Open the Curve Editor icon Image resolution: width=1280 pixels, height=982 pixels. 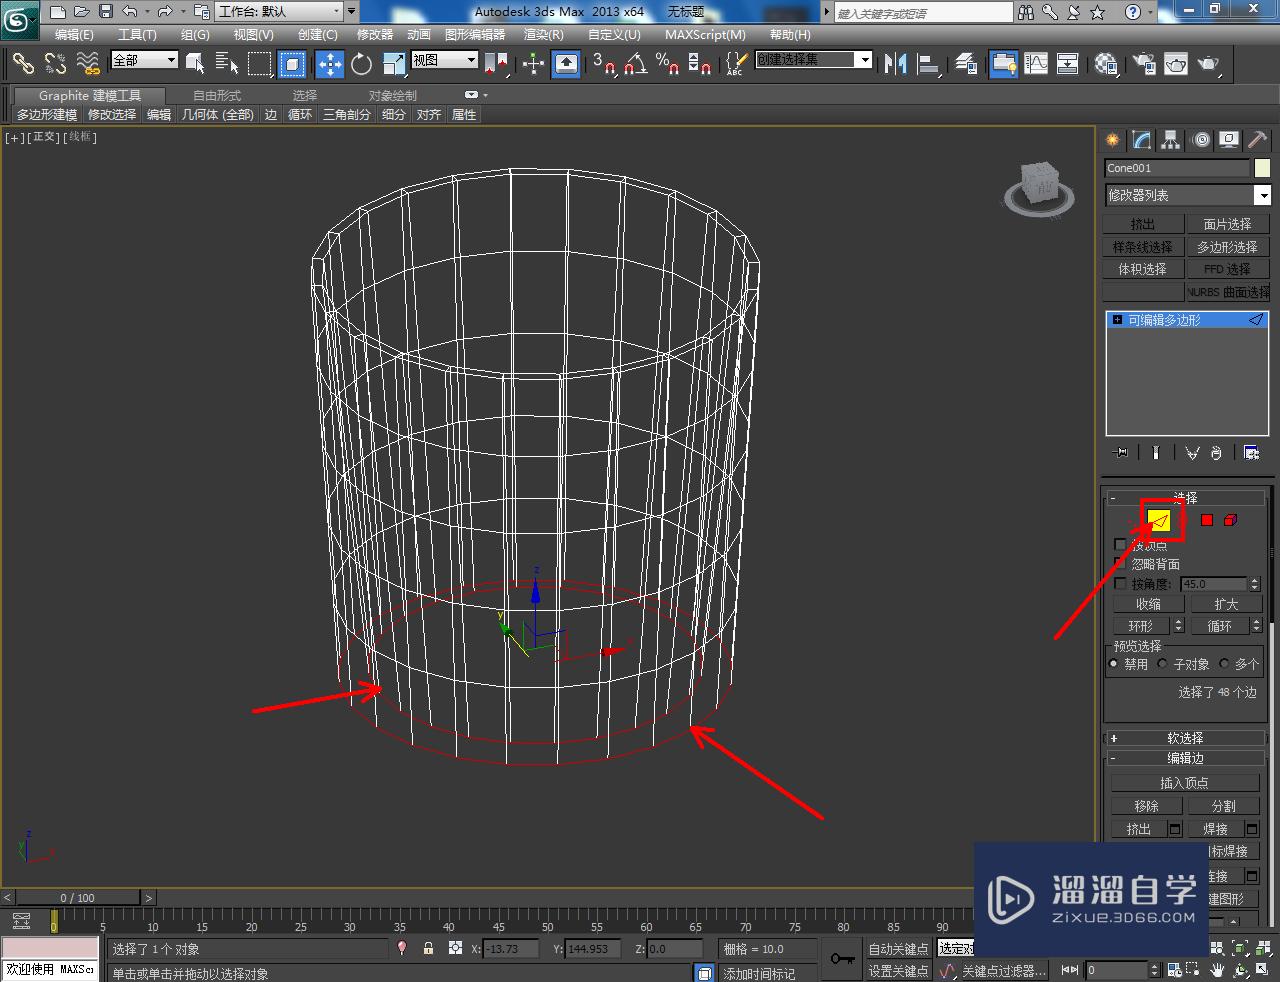(1036, 64)
